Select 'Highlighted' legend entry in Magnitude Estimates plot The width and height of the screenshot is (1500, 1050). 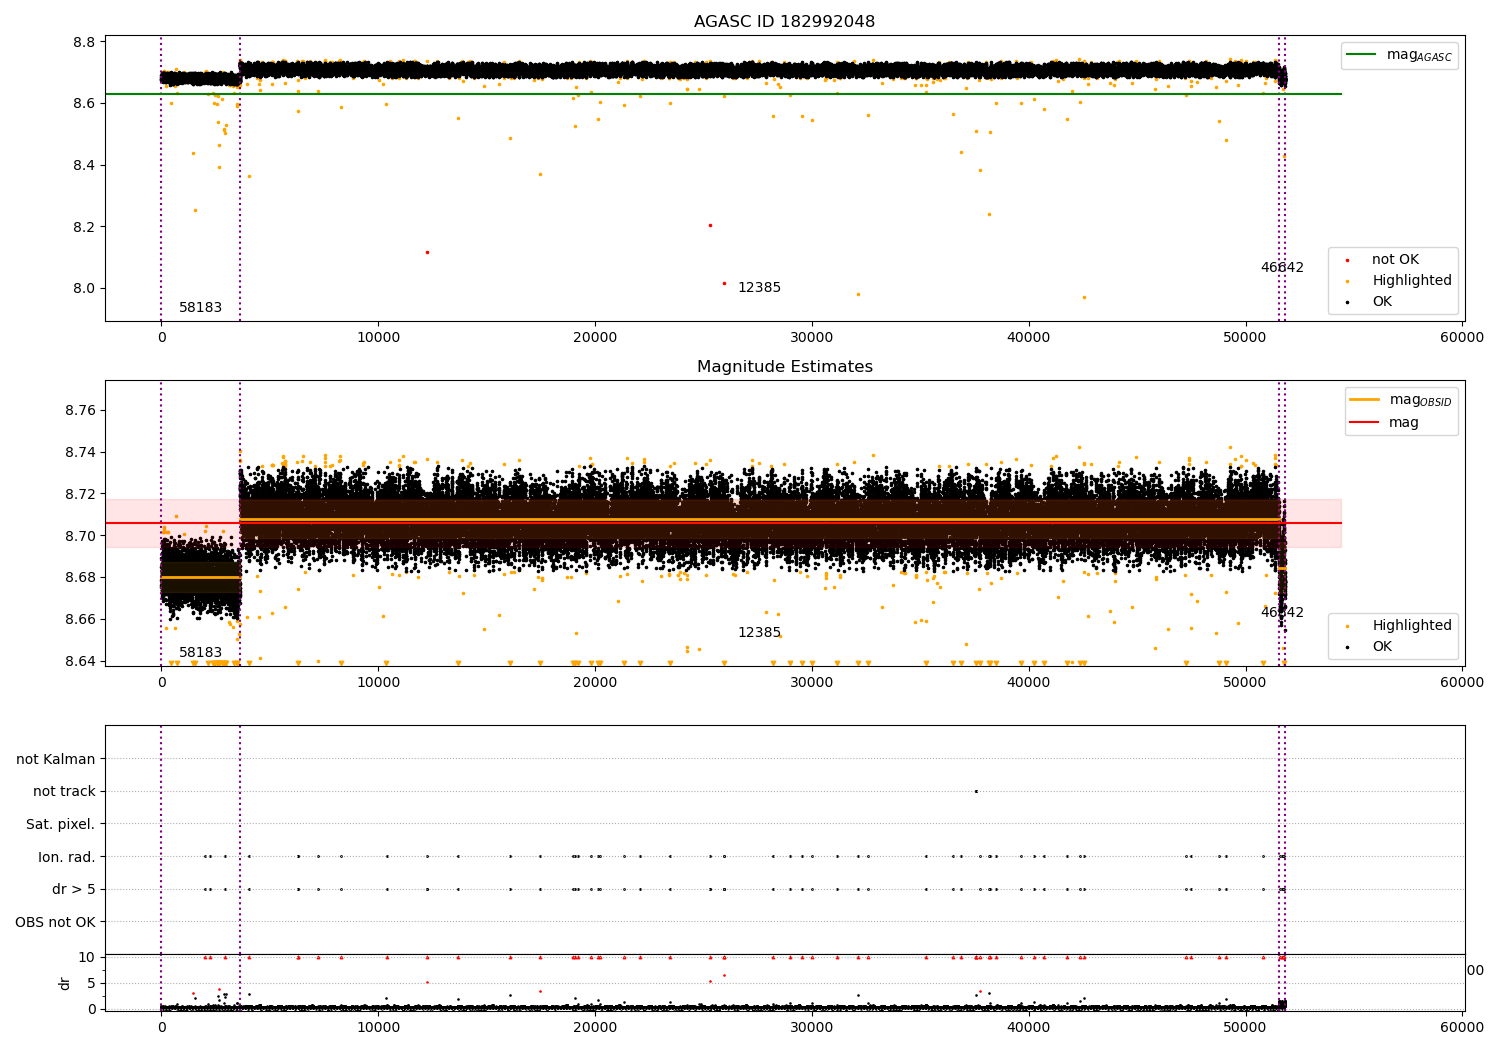click(1411, 626)
